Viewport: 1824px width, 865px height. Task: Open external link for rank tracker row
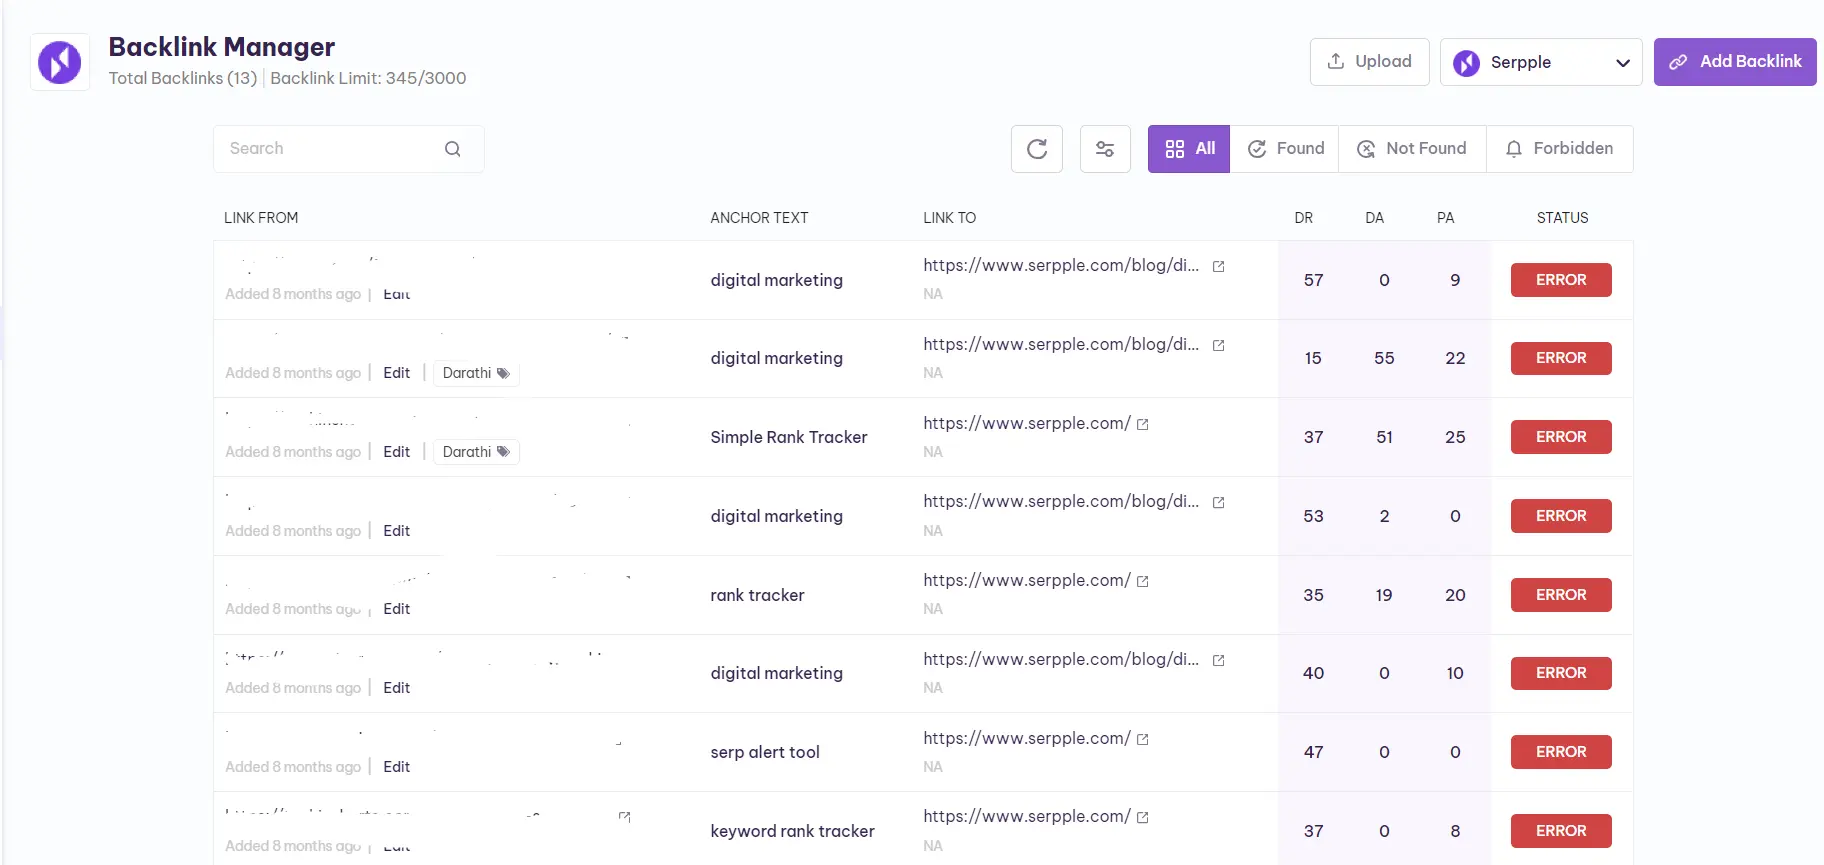tap(1143, 582)
